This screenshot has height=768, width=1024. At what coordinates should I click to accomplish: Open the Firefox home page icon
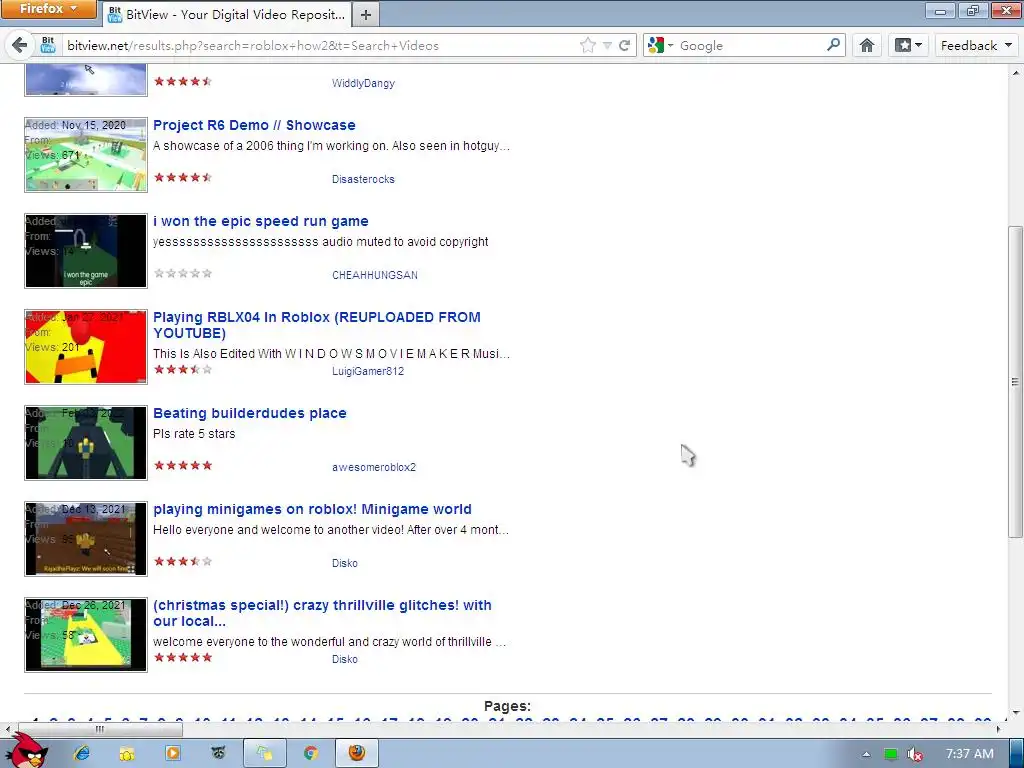tap(867, 45)
